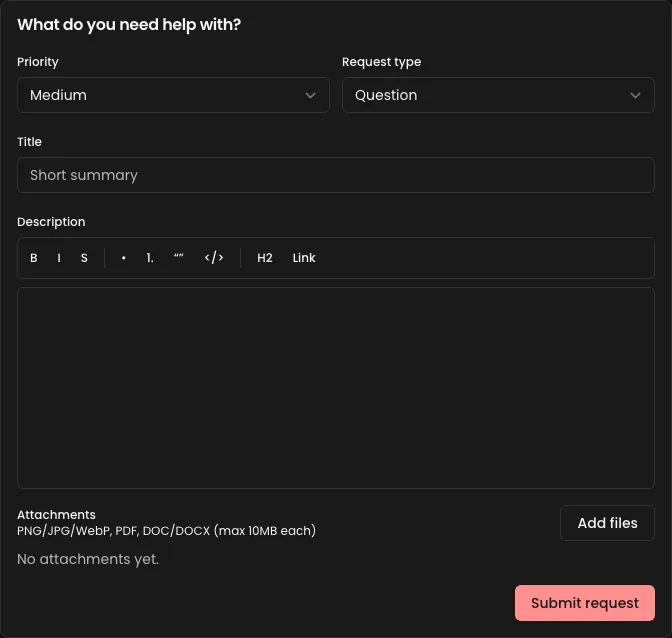The image size is (672, 638).
Task: Insert a Link in the description
Action: [304, 258]
